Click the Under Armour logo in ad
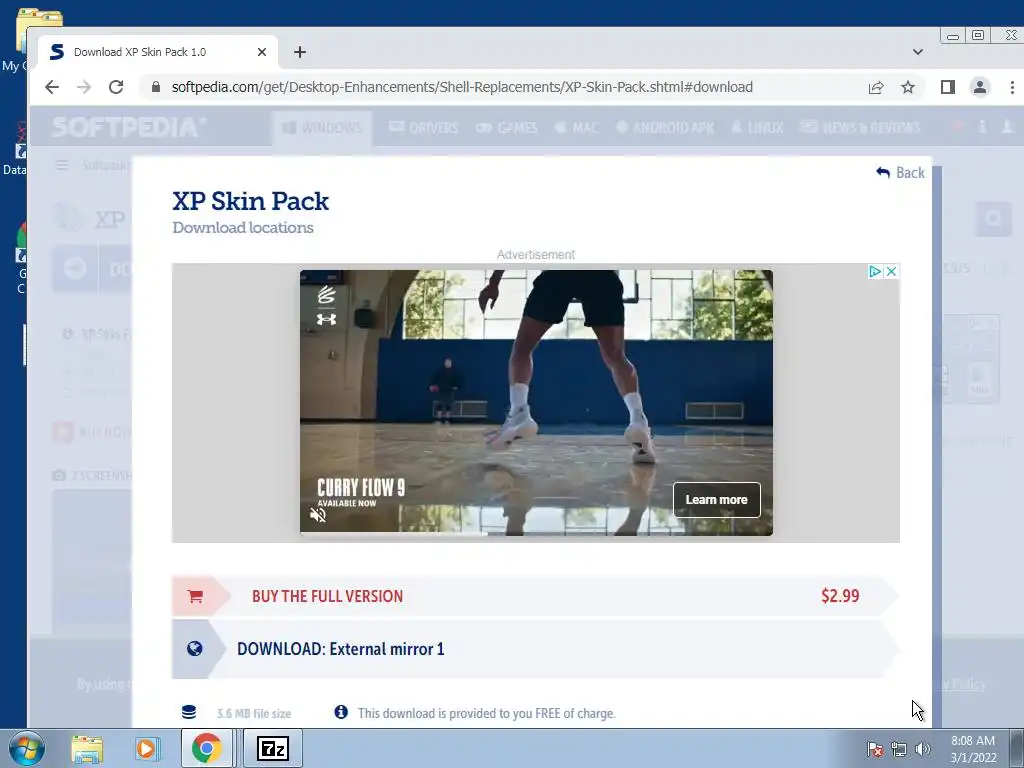The width and height of the screenshot is (1024, 768). [x=326, y=319]
